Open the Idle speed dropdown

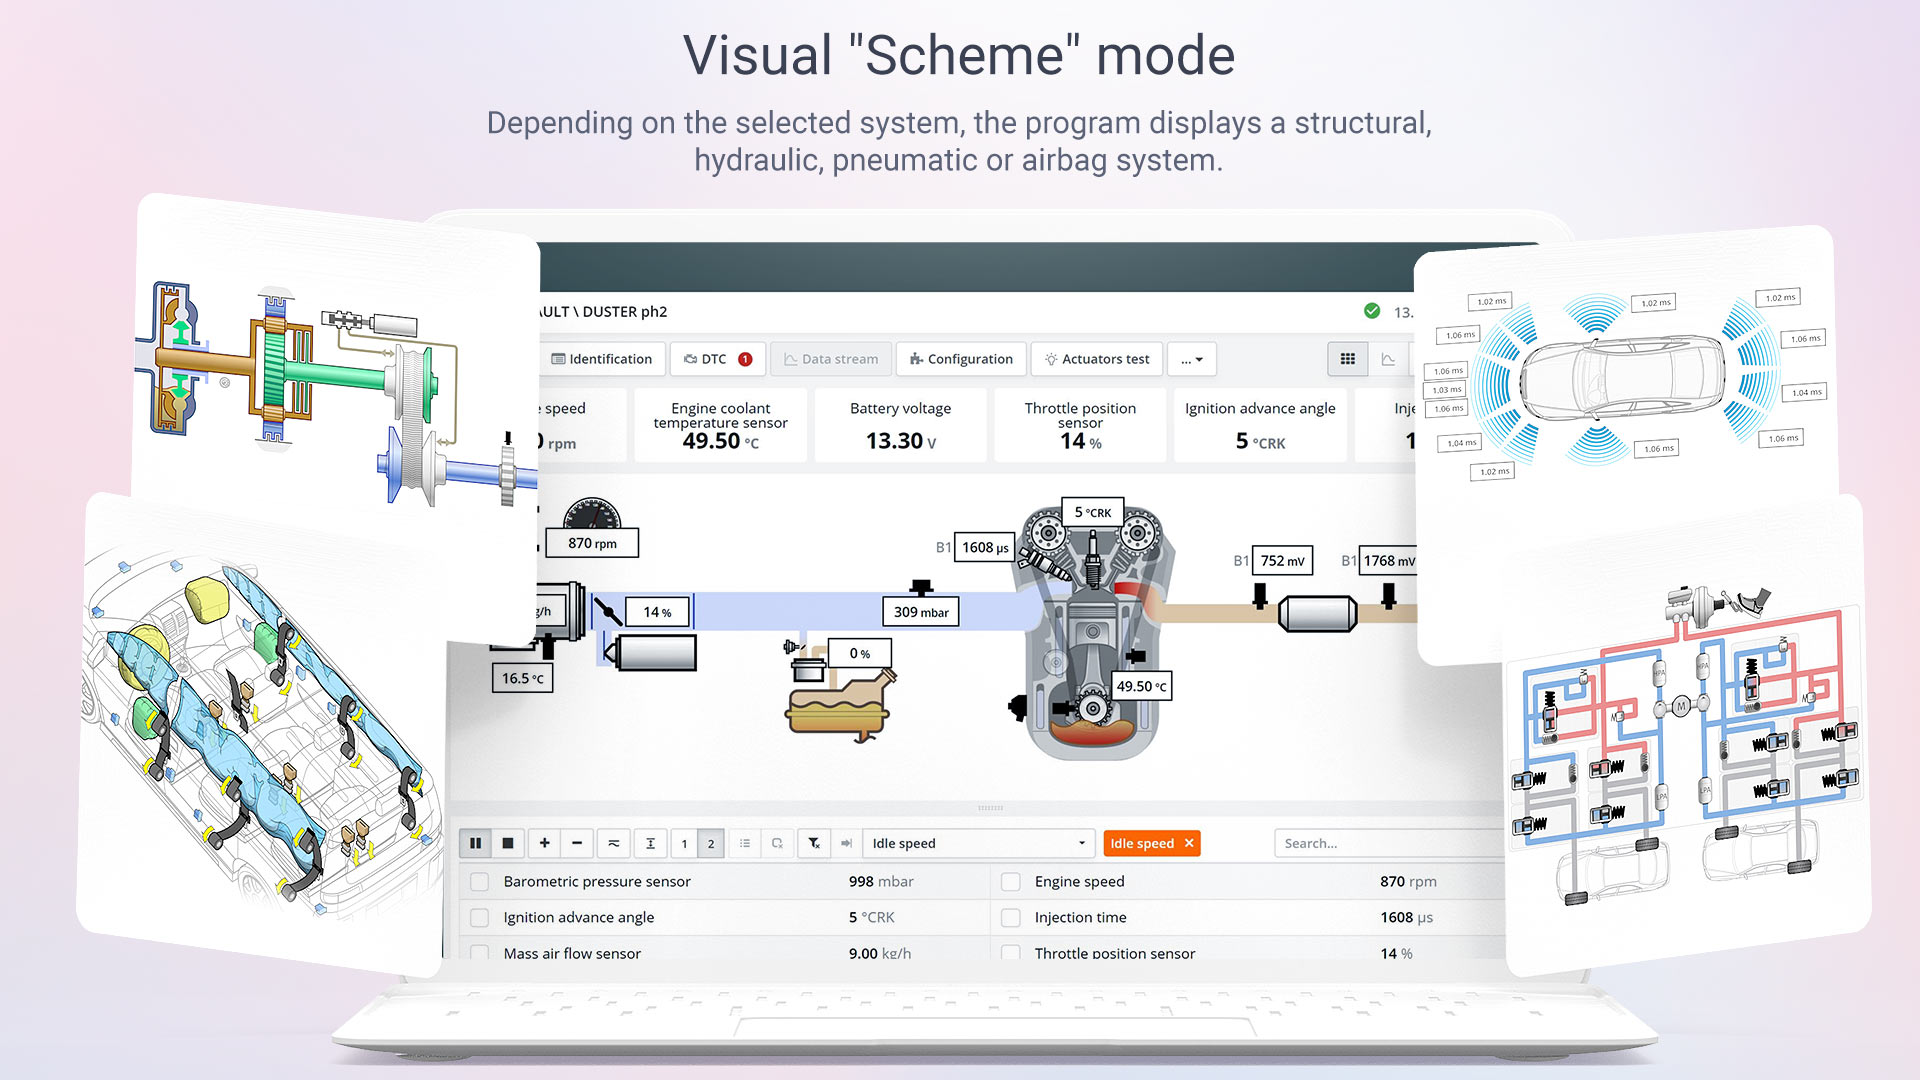pos(978,843)
